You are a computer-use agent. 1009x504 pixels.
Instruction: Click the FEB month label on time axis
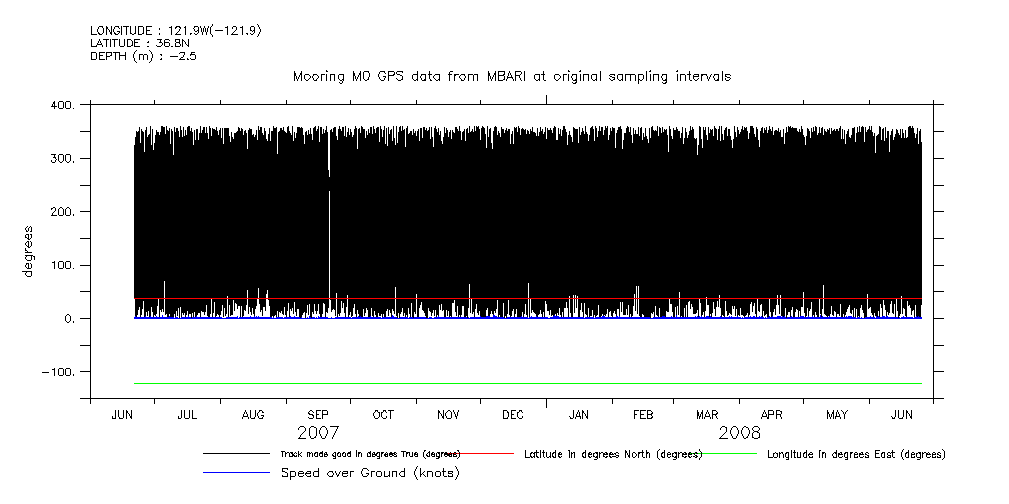pos(642,415)
